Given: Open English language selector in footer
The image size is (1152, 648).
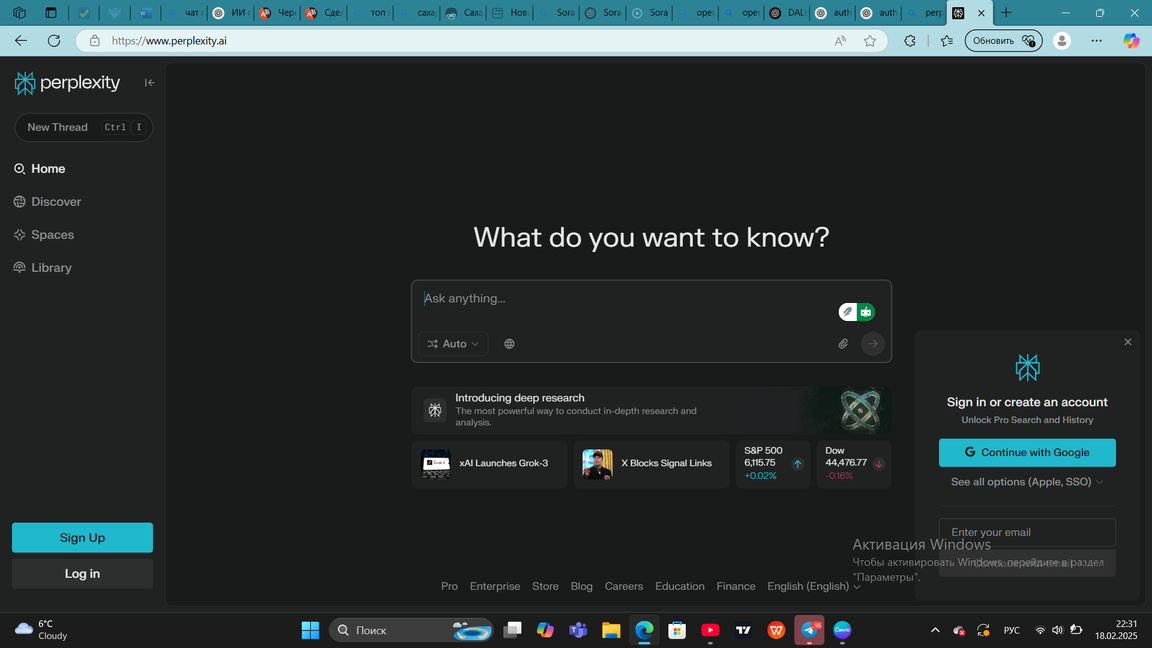Looking at the screenshot, I should (x=813, y=587).
